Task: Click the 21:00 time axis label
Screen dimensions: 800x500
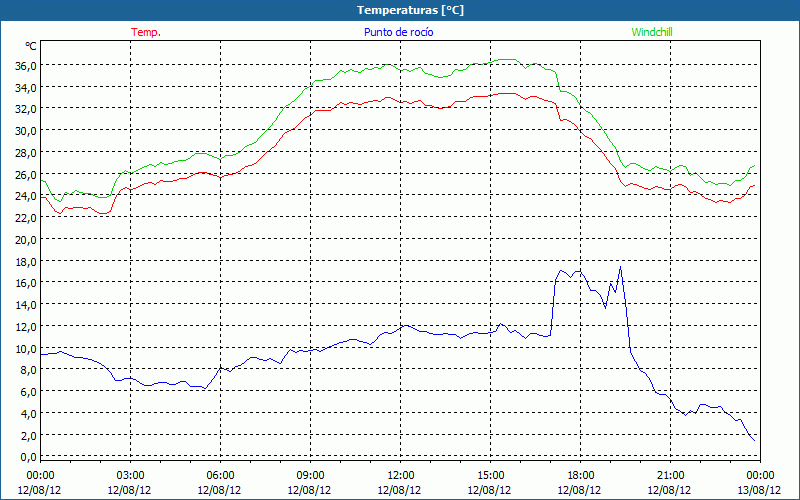Action: pos(670,476)
